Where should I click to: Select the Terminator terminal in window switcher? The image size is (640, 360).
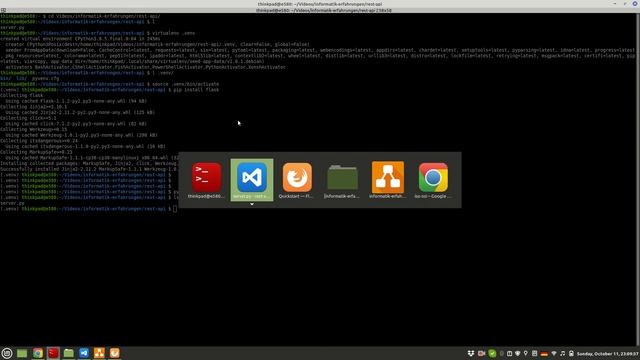point(207,180)
